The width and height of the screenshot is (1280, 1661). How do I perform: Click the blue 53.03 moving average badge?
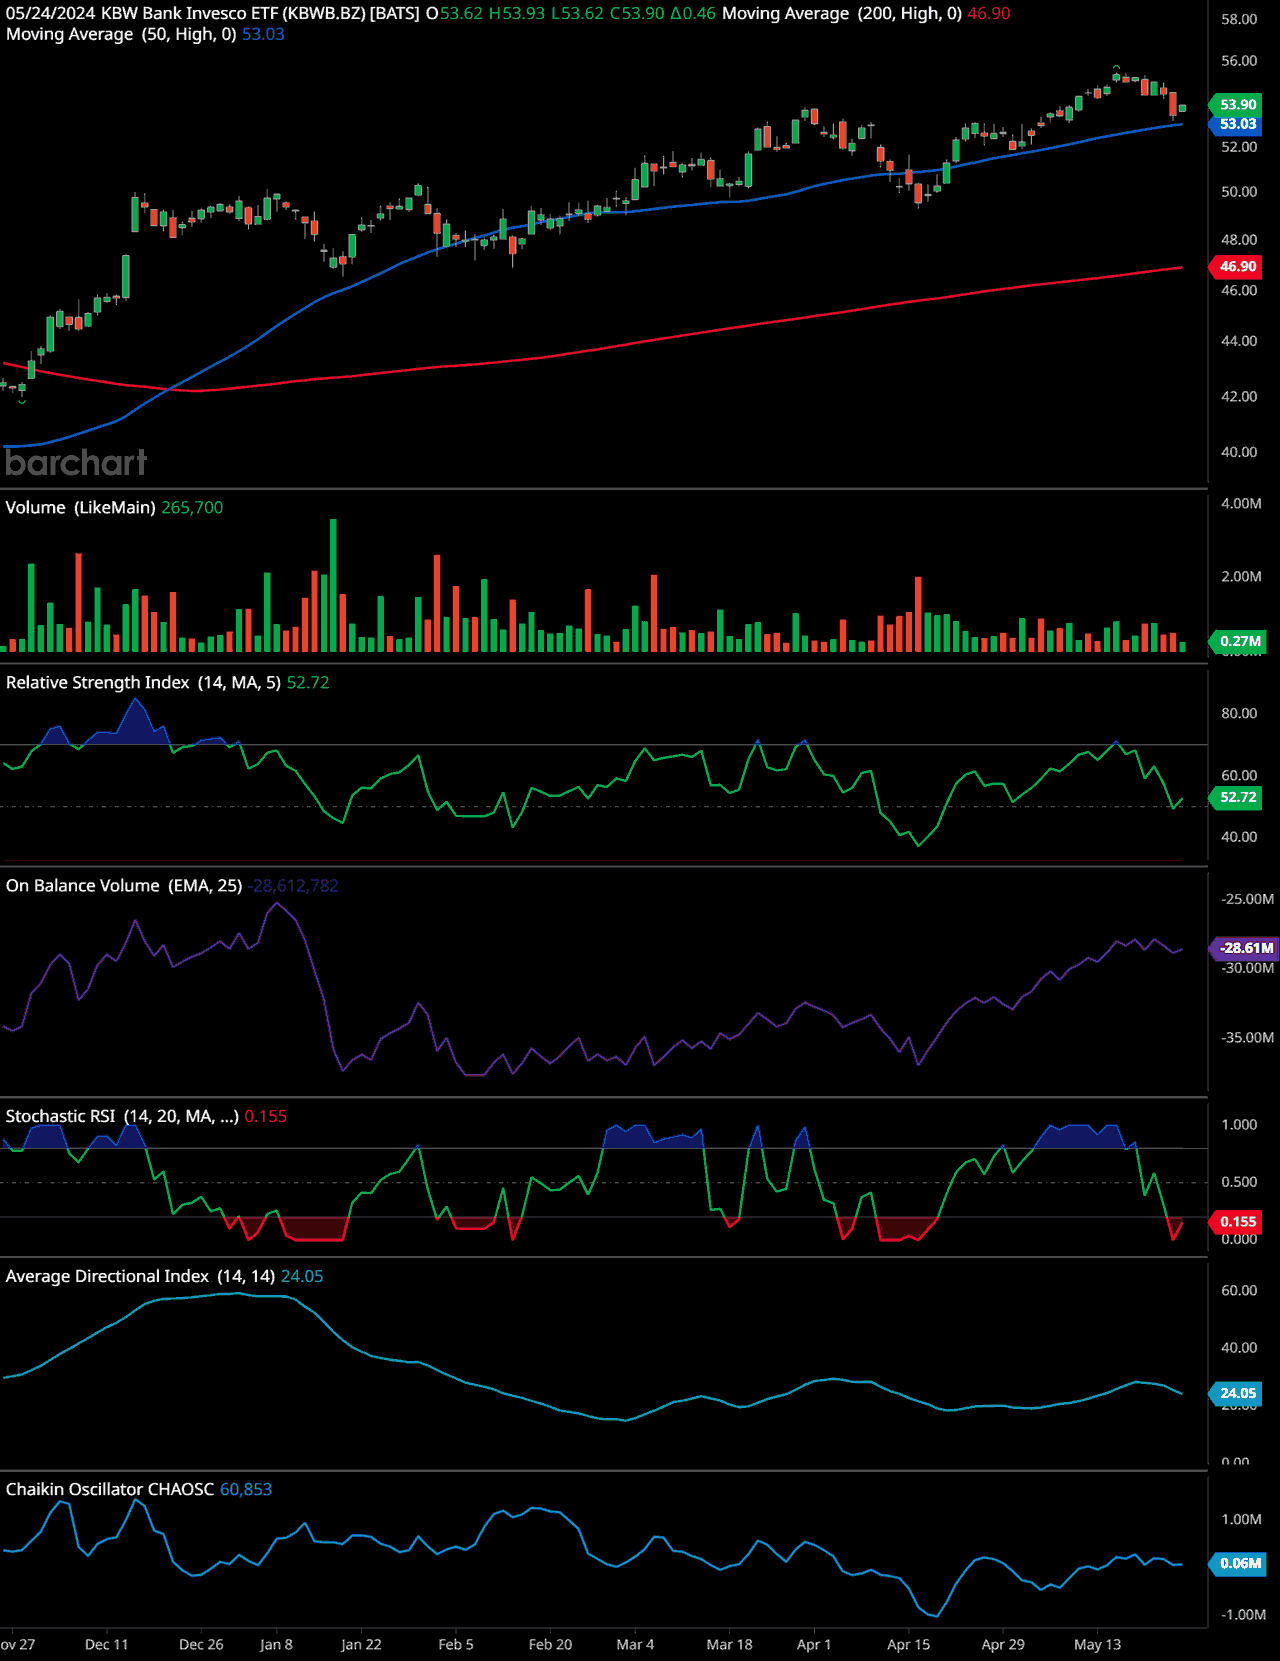click(1237, 124)
